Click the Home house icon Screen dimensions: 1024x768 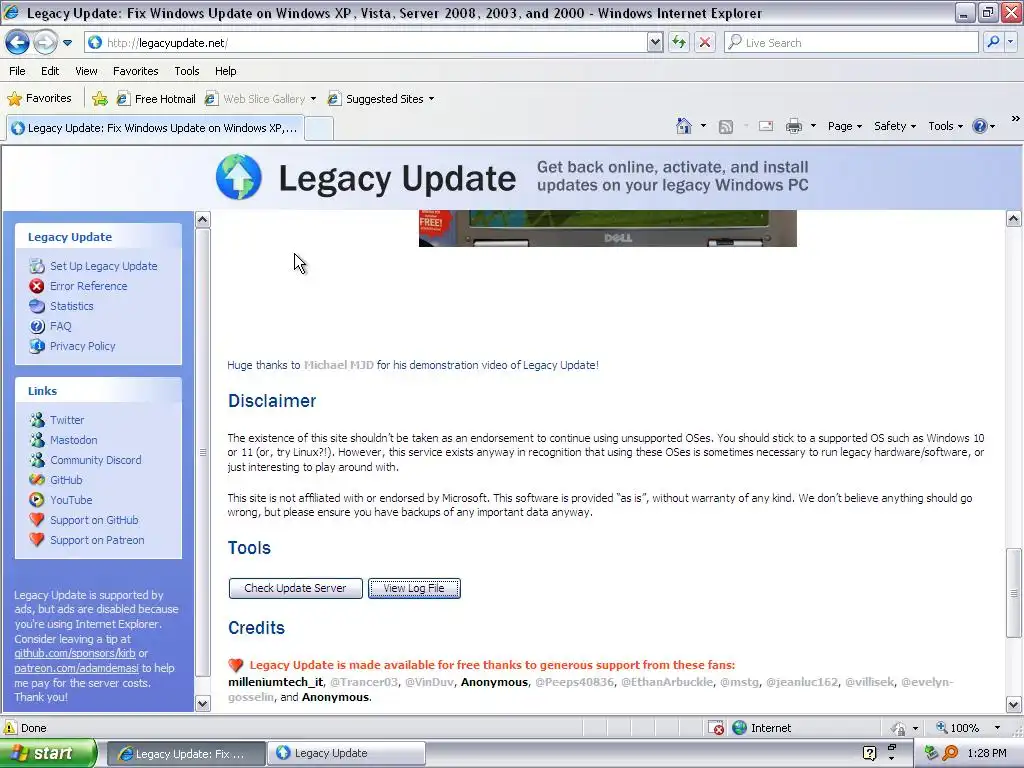pos(684,126)
